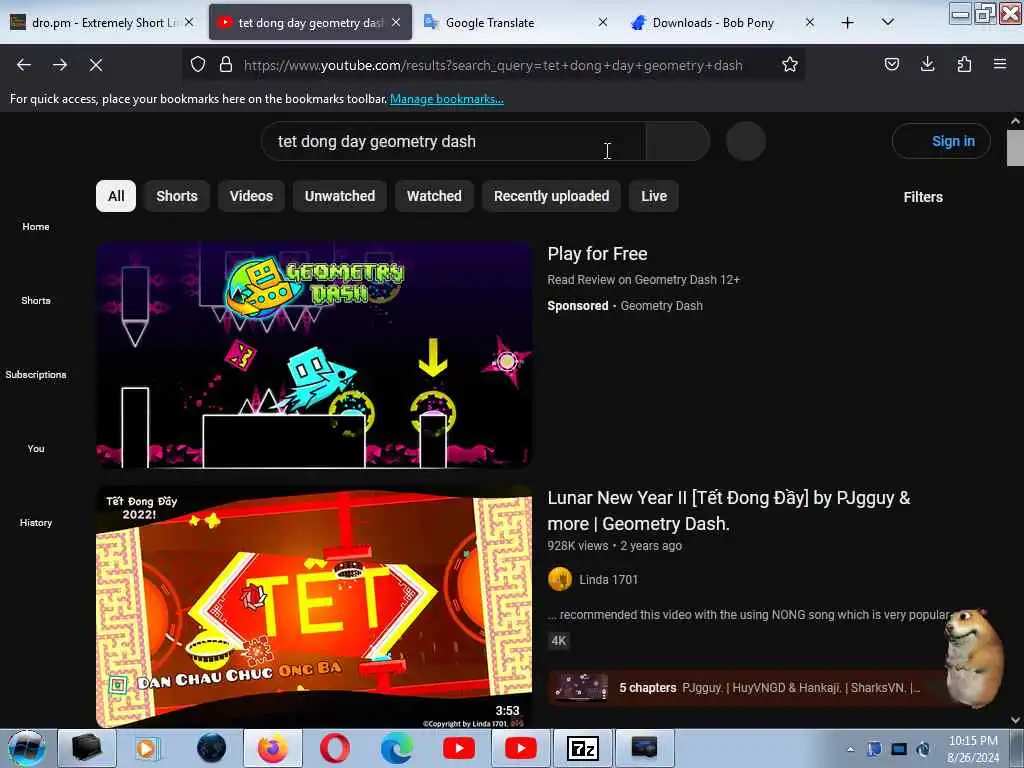
Task: Go forward with browser forward arrow
Action: [x=60, y=65]
